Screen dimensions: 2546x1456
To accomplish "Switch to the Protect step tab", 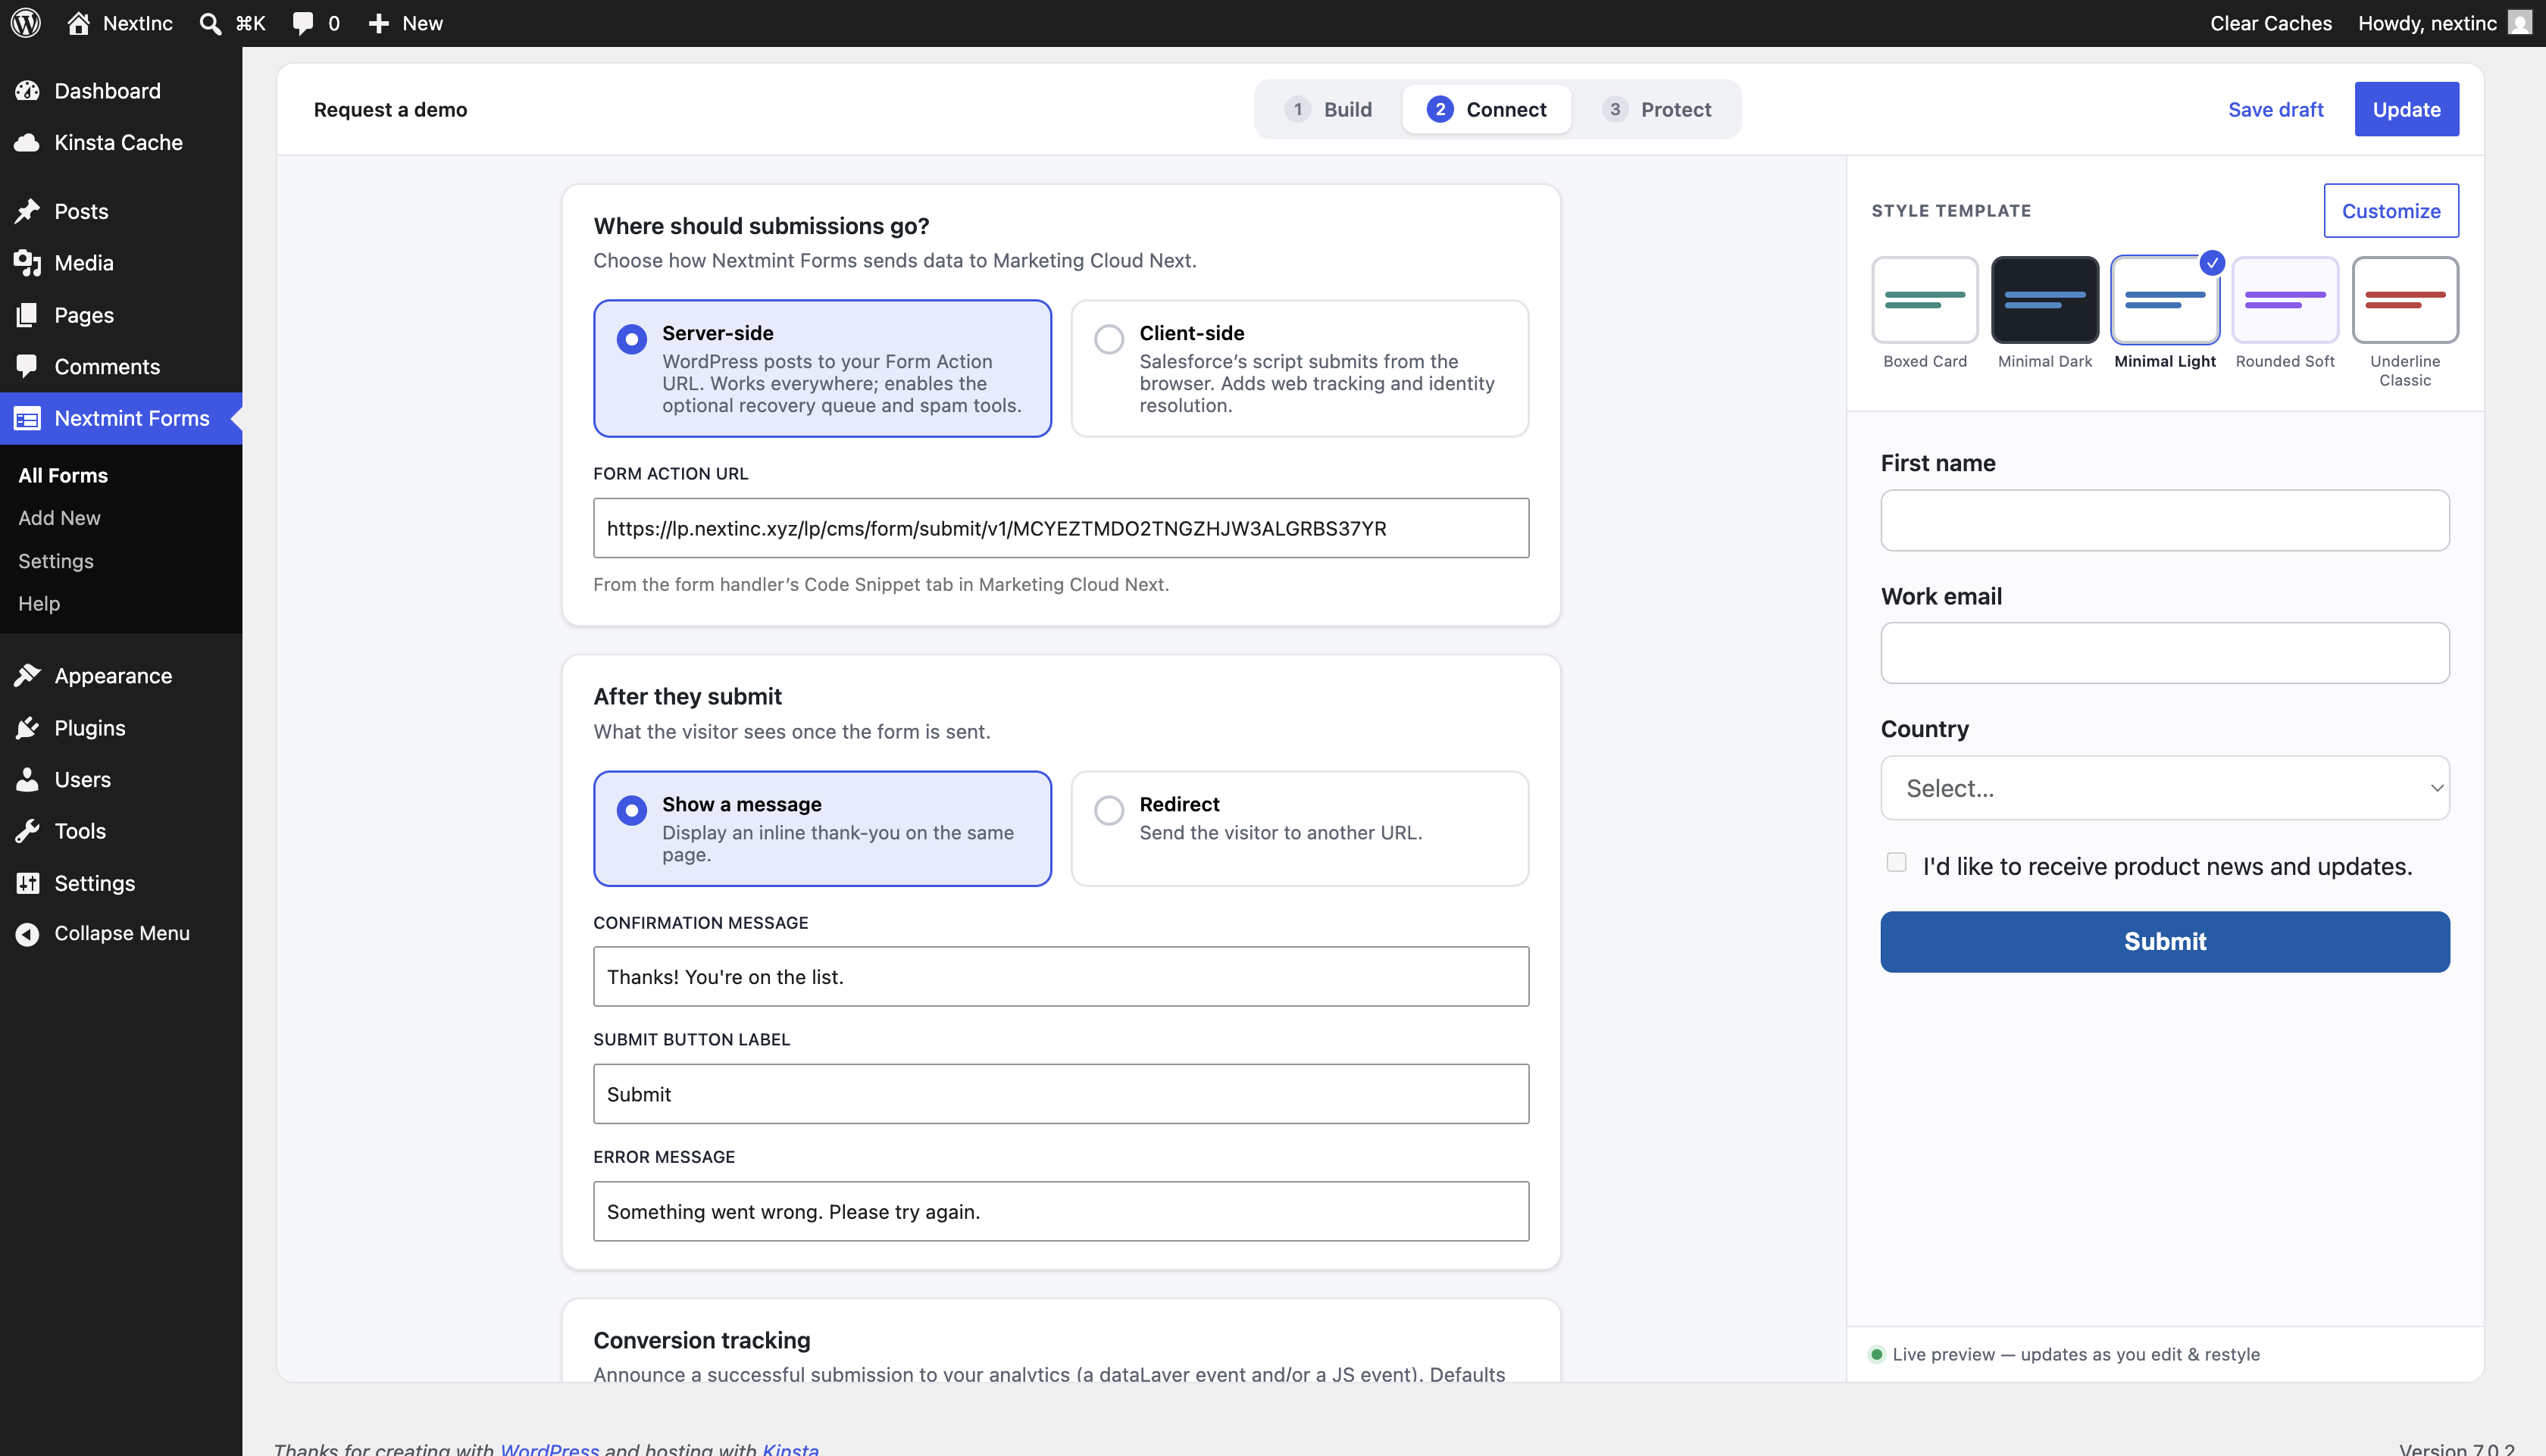I will [1656, 109].
